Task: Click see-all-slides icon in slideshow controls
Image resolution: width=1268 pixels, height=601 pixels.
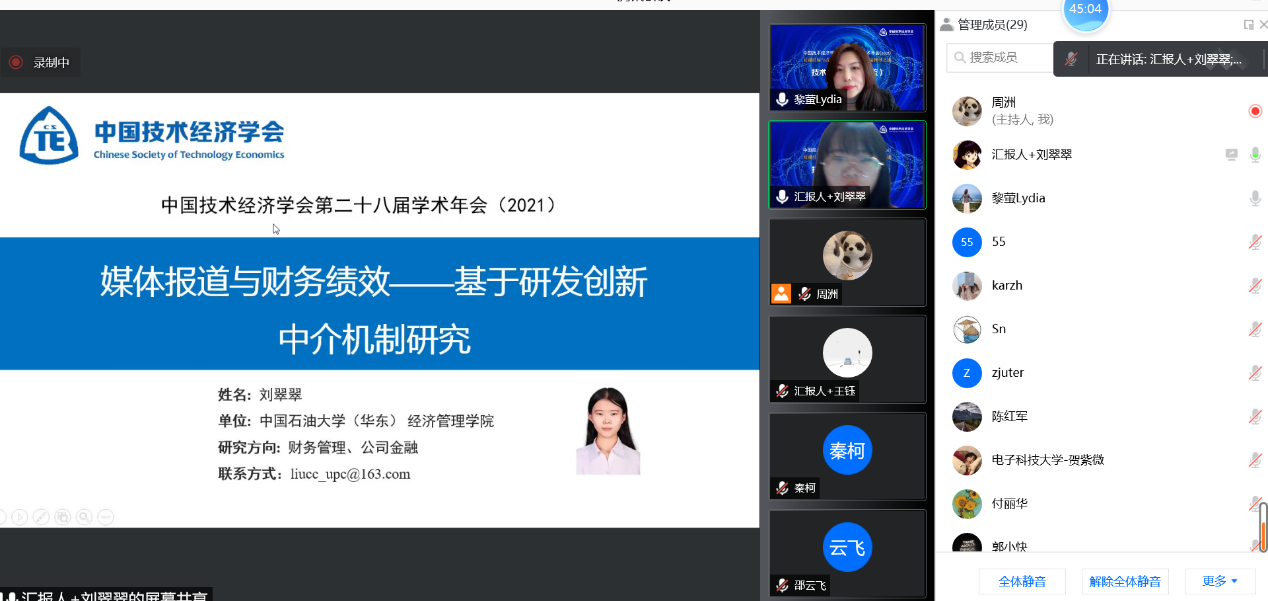Action: pos(62,517)
